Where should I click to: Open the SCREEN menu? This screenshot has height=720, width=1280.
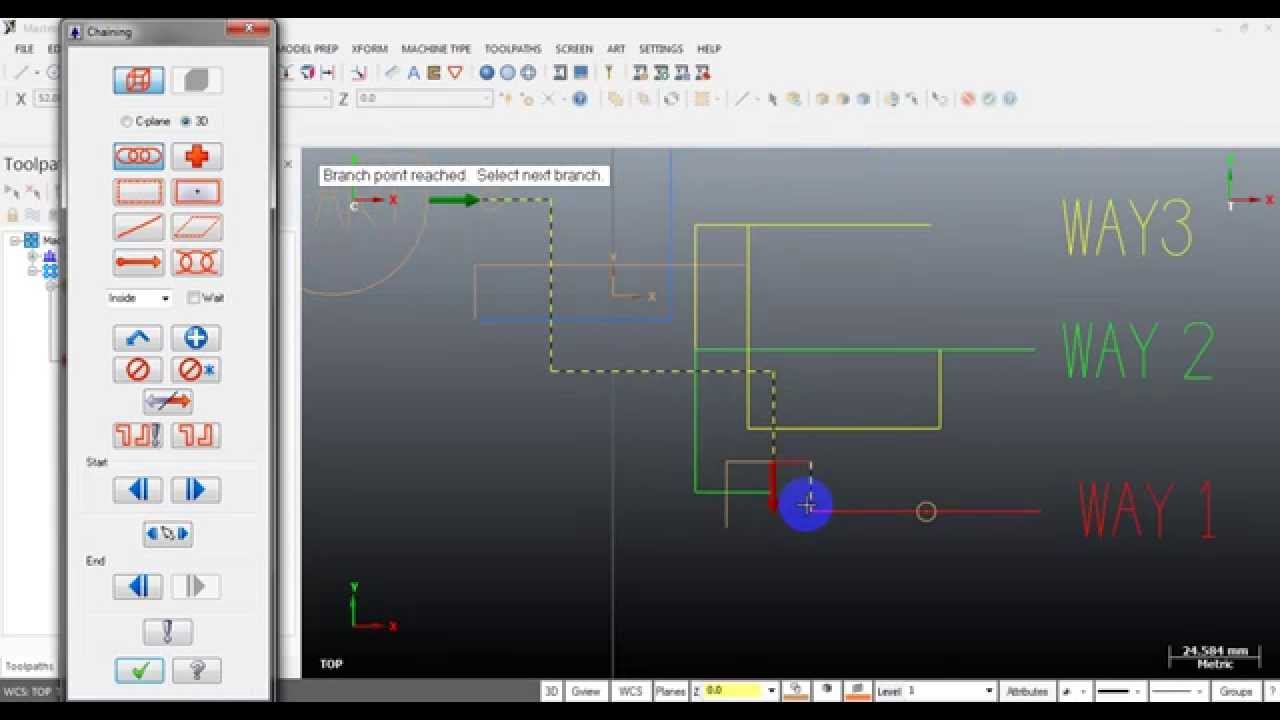point(574,48)
